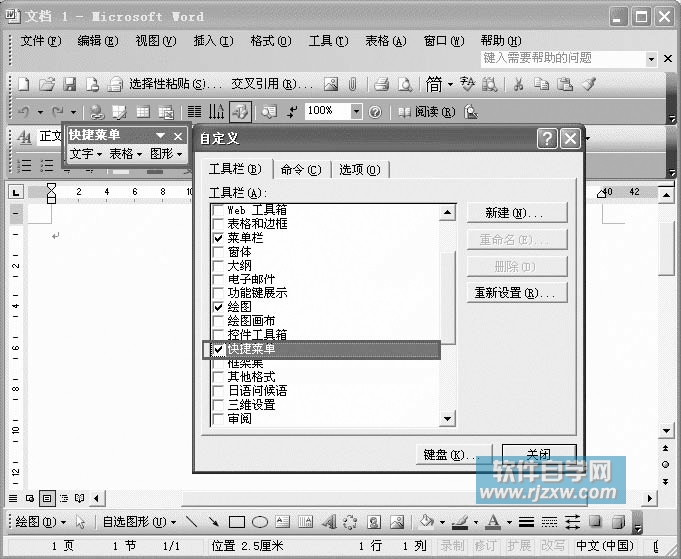
Task: Uncheck the 快捷菜单 checkbox
Action: [218, 349]
